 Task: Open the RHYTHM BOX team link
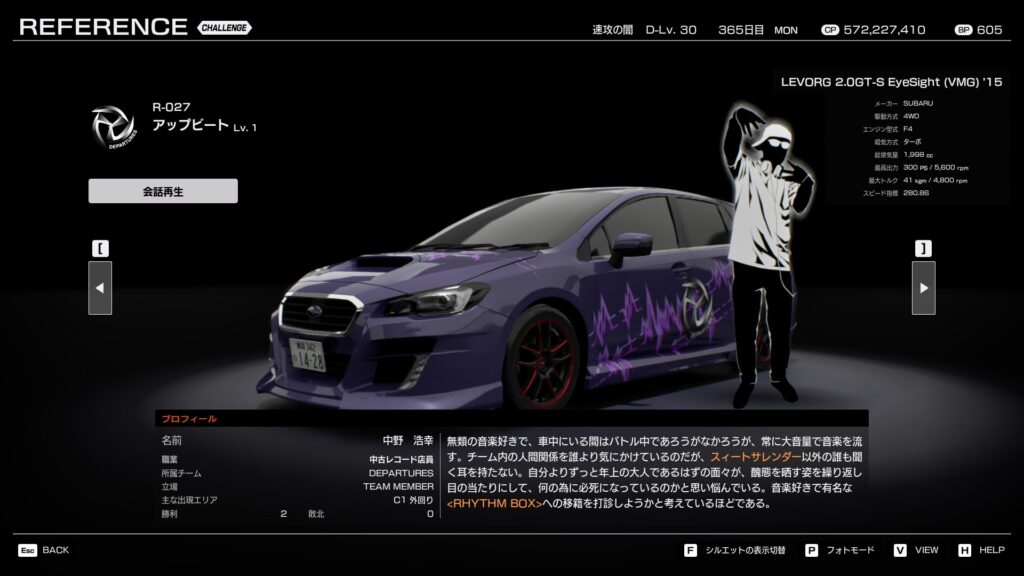point(493,503)
